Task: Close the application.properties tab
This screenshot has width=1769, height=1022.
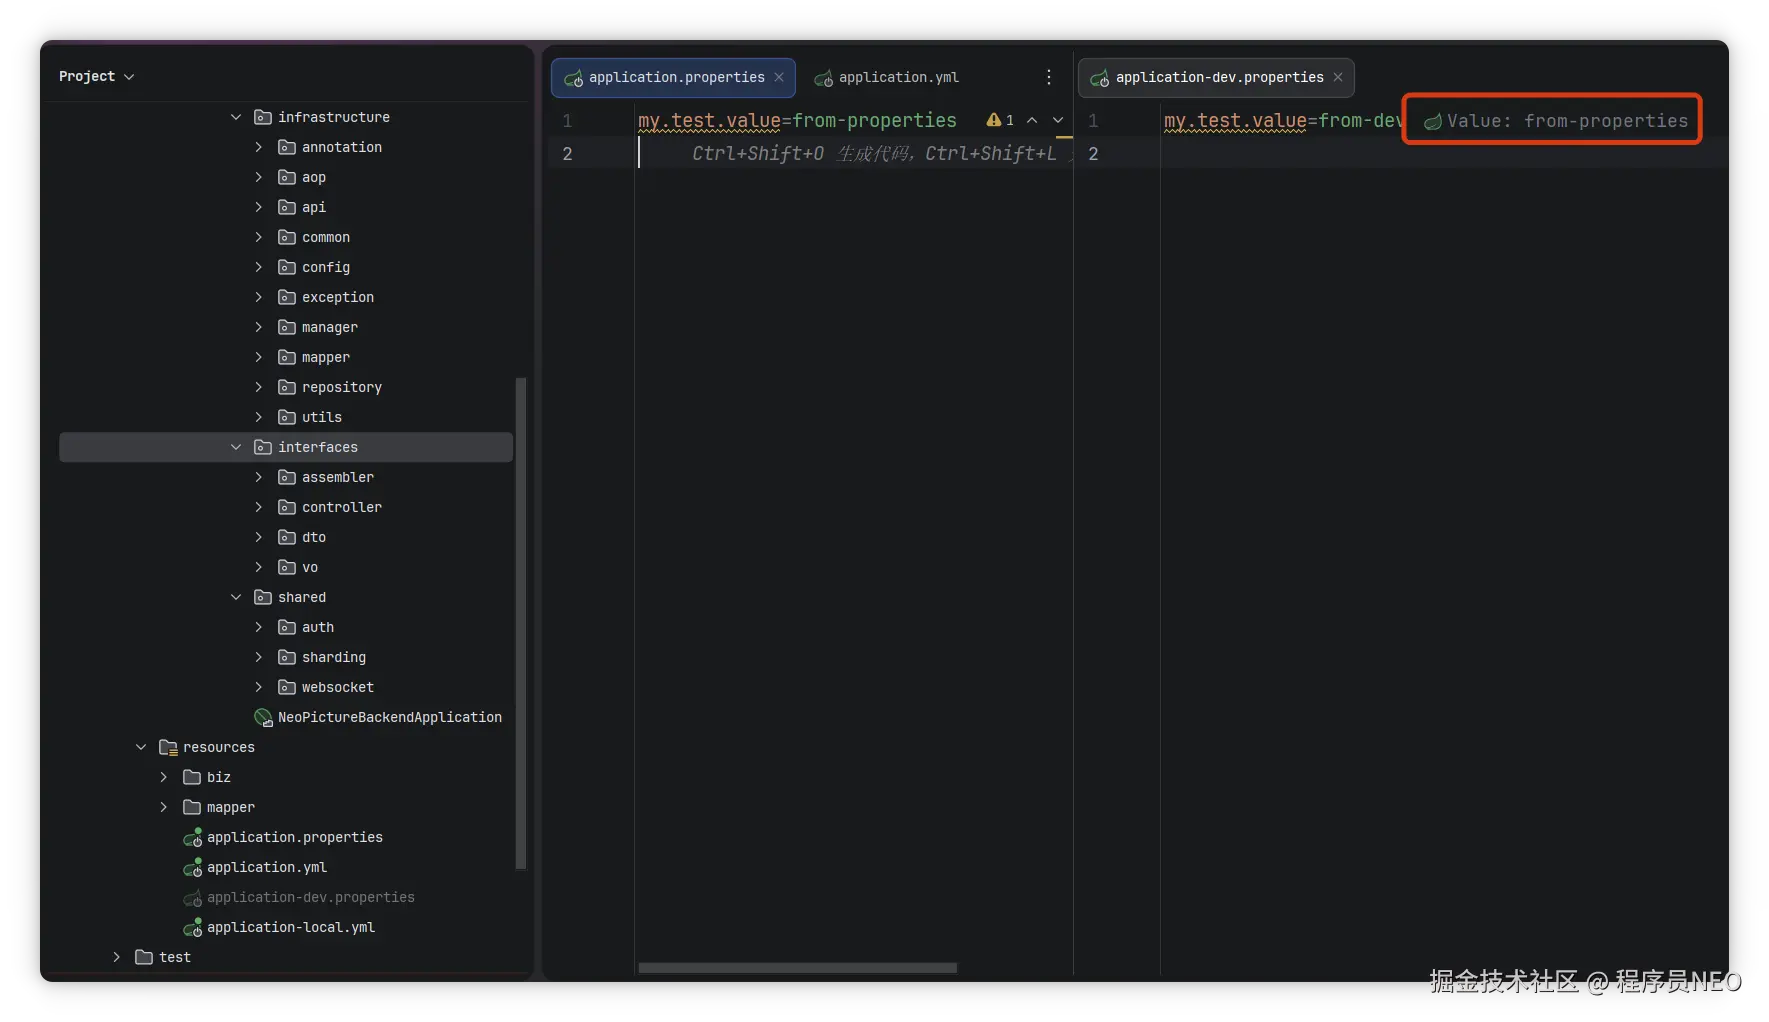Action: pos(779,78)
